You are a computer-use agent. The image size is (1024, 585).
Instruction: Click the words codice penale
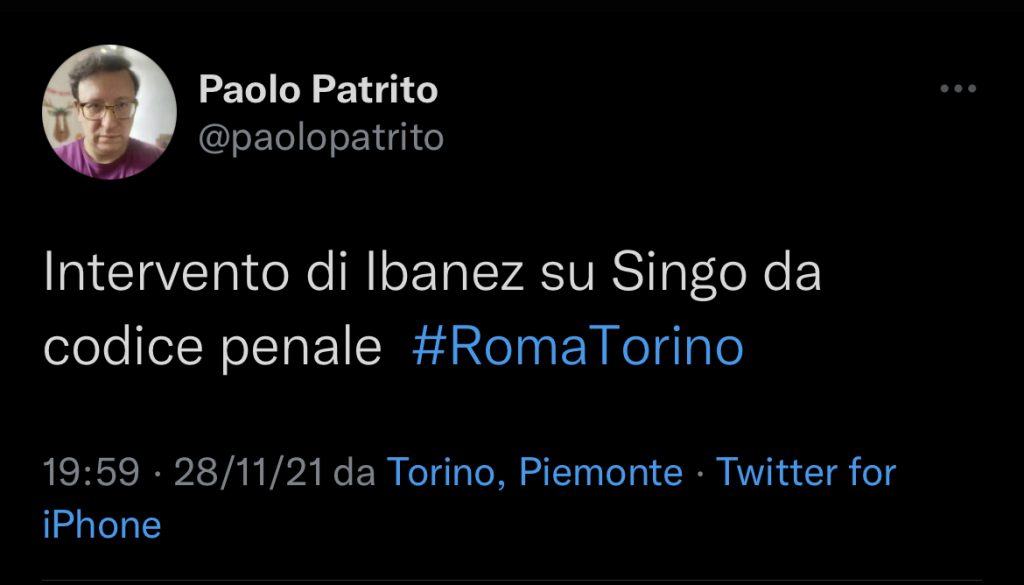(x=212, y=347)
